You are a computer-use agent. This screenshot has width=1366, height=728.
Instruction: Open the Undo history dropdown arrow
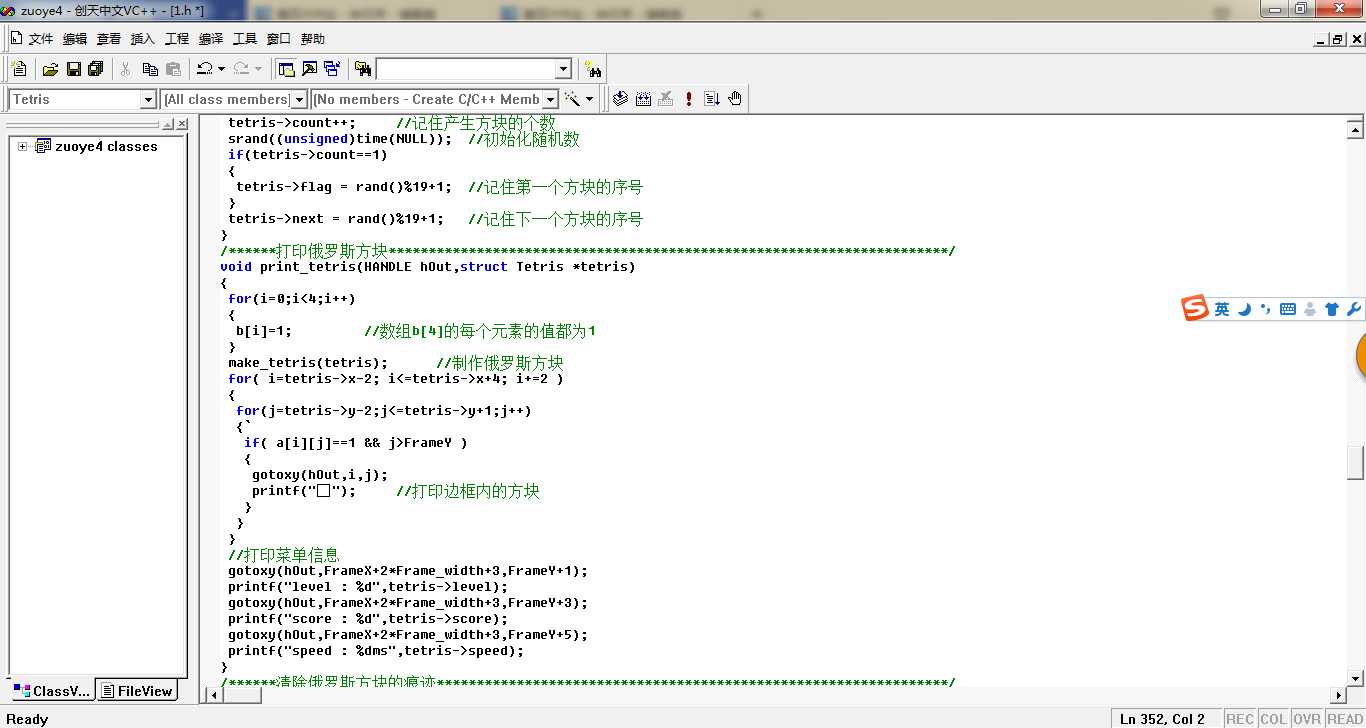point(221,69)
